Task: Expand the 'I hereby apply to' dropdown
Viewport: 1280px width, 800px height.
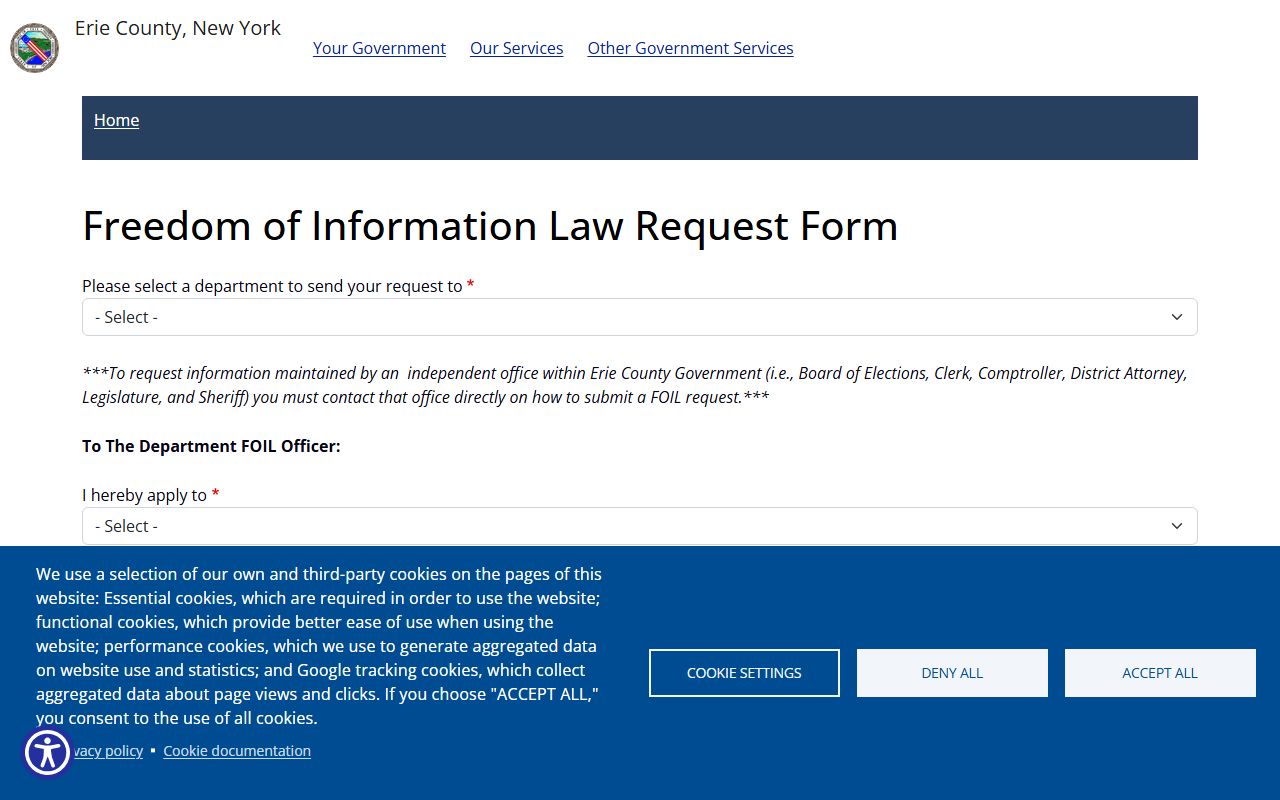Action: point(640,526)
